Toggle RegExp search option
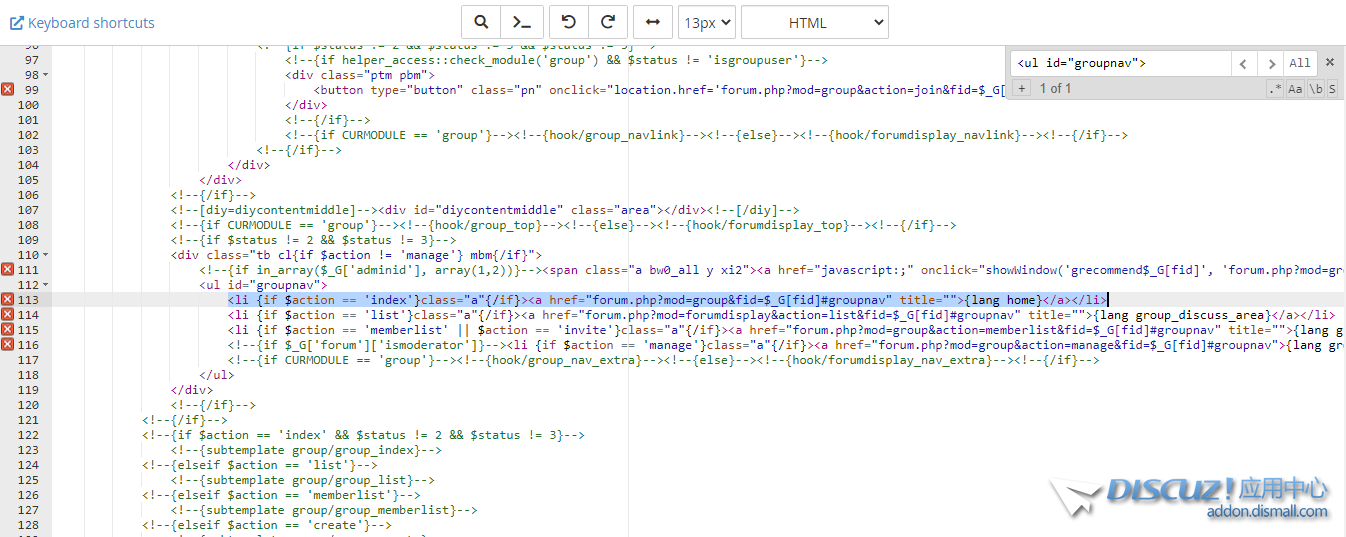 coord(1275,89)
